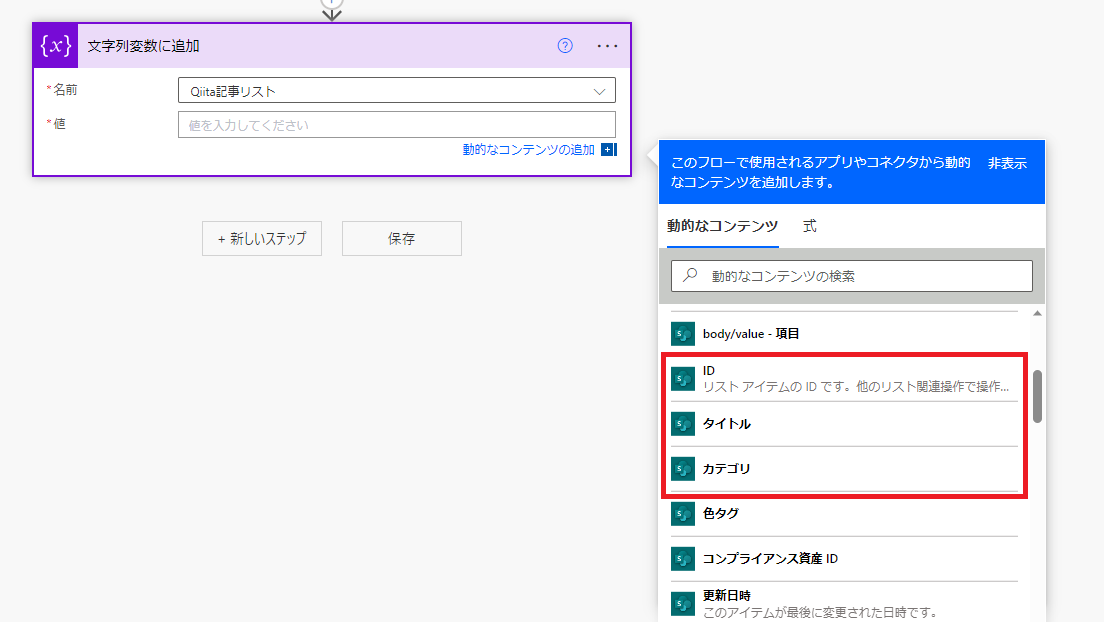The width and height of the screenshot is (1104, 622).
Task: Click the 値 input field
Action: click(396, 125)
